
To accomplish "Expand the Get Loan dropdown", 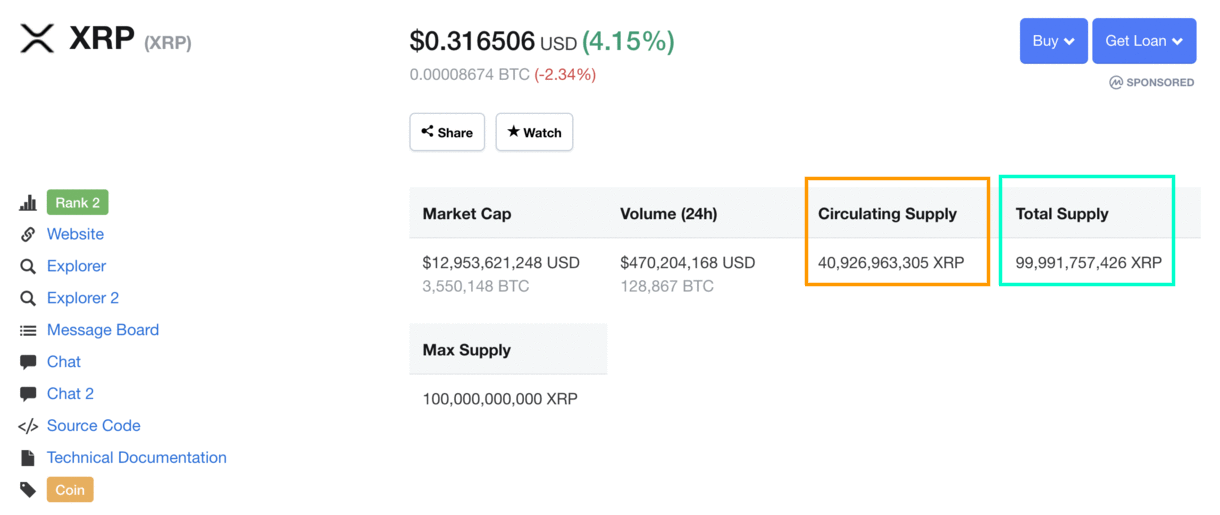I will pyautogui.click(x=1144, y=41).
